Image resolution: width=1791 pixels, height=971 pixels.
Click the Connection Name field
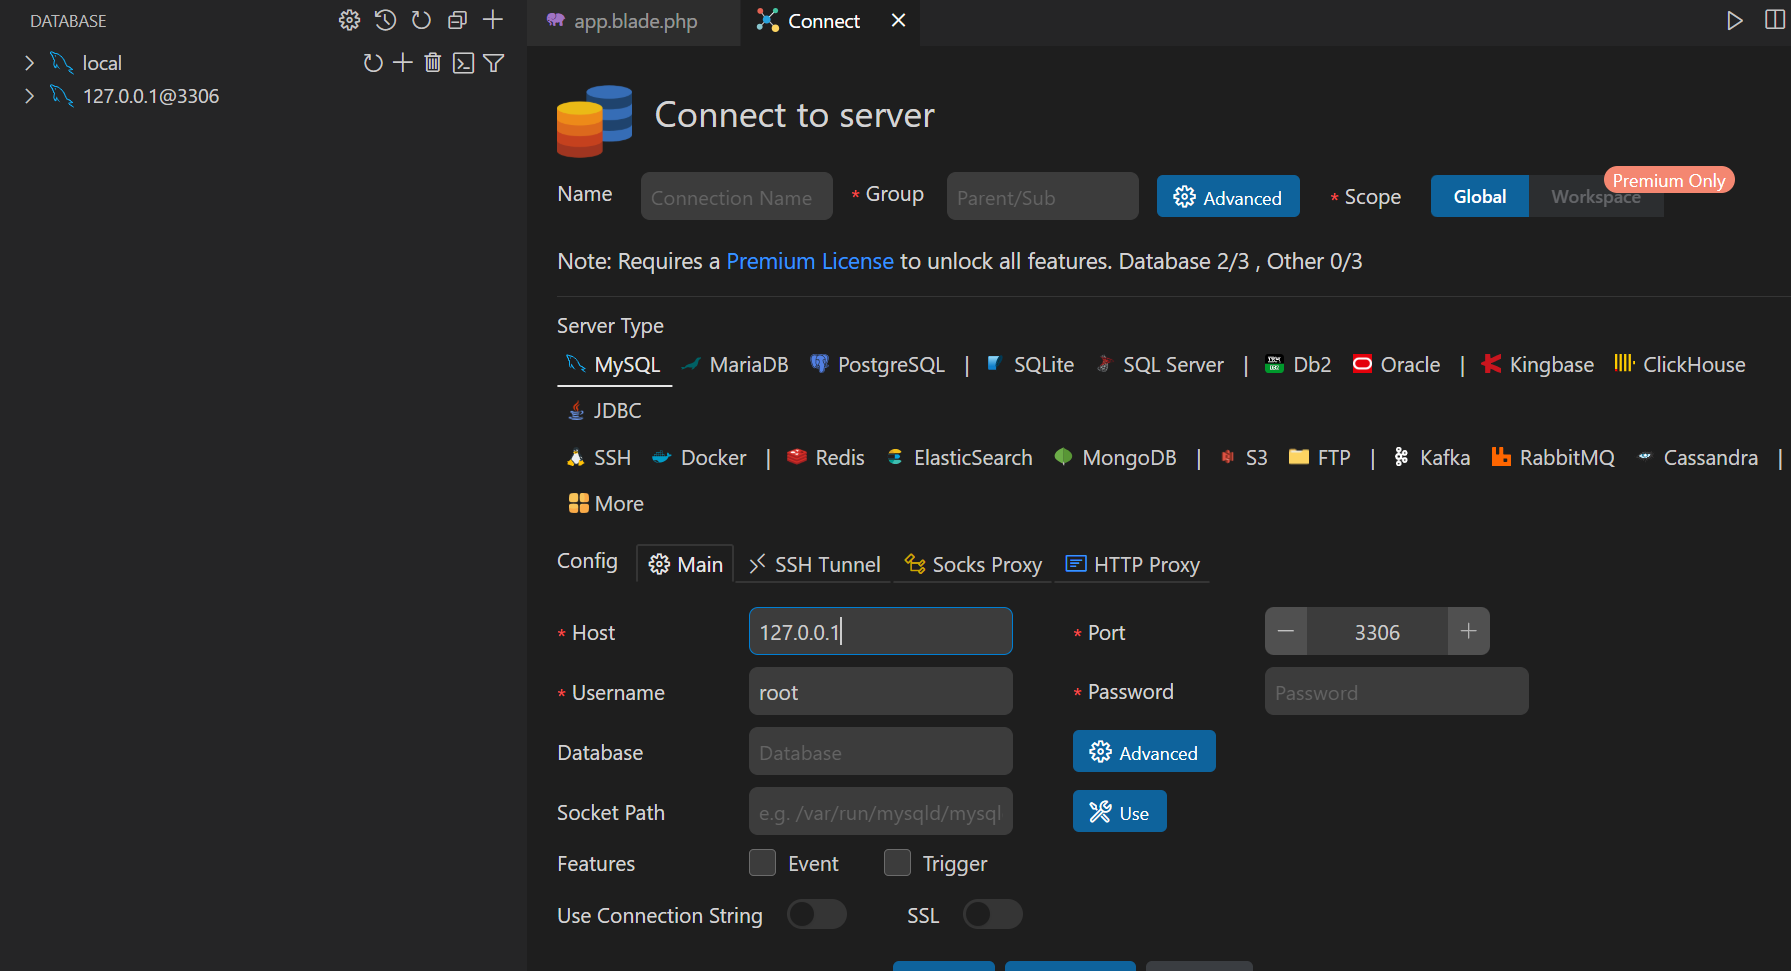(737, 197)
